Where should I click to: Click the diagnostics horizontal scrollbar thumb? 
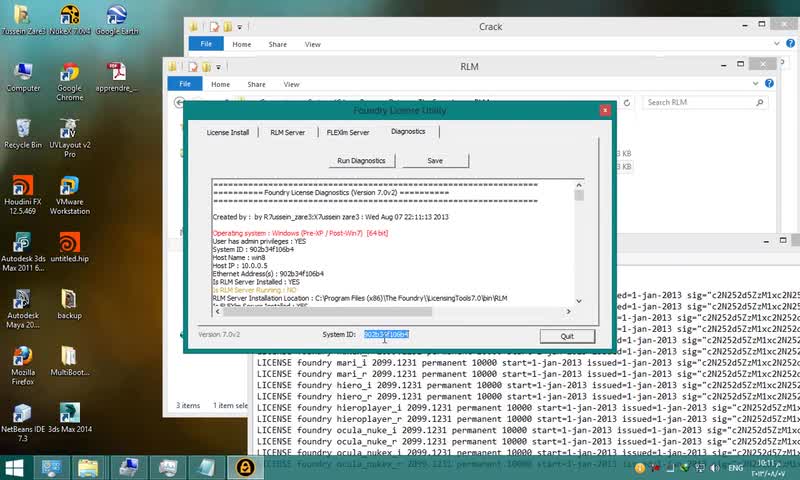pyautogui.click(x=328, y=311)
